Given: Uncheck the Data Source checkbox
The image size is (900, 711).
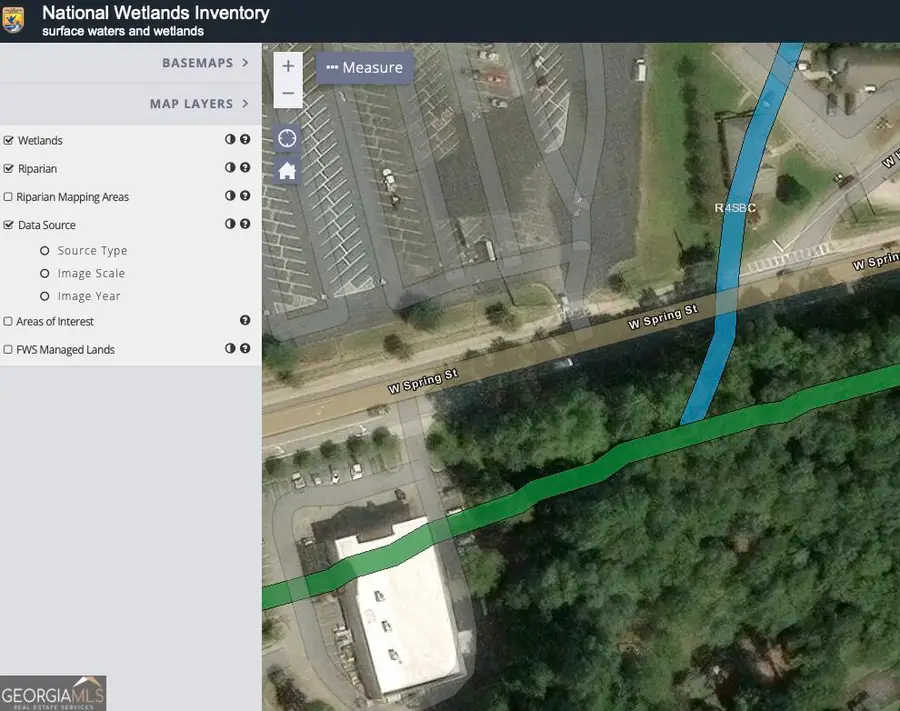Looking at the screenshot, I should [x=8, y=225].
